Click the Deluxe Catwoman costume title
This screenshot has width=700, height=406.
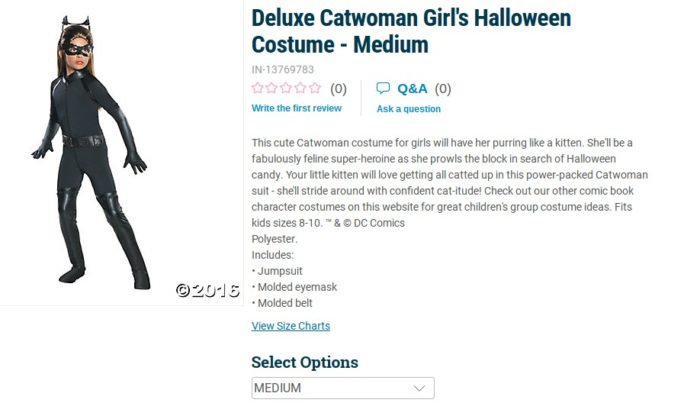click(x=411, y=31)
